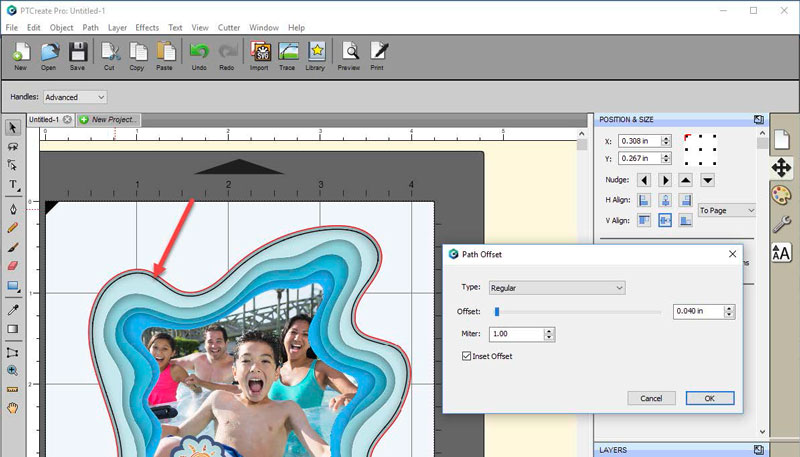Detach the Position & Size panel
The height and width of the screenshot is (457, 800).
coord(759,119)
